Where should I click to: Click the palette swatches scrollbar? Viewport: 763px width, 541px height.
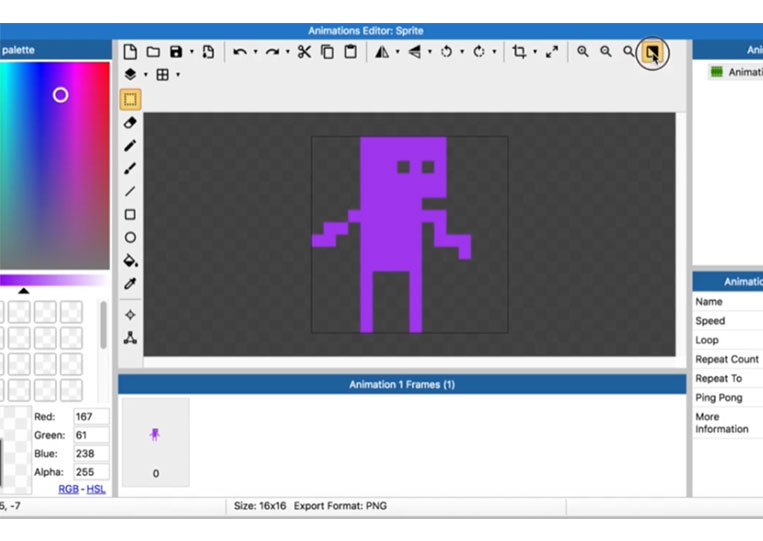coord(103,325)
